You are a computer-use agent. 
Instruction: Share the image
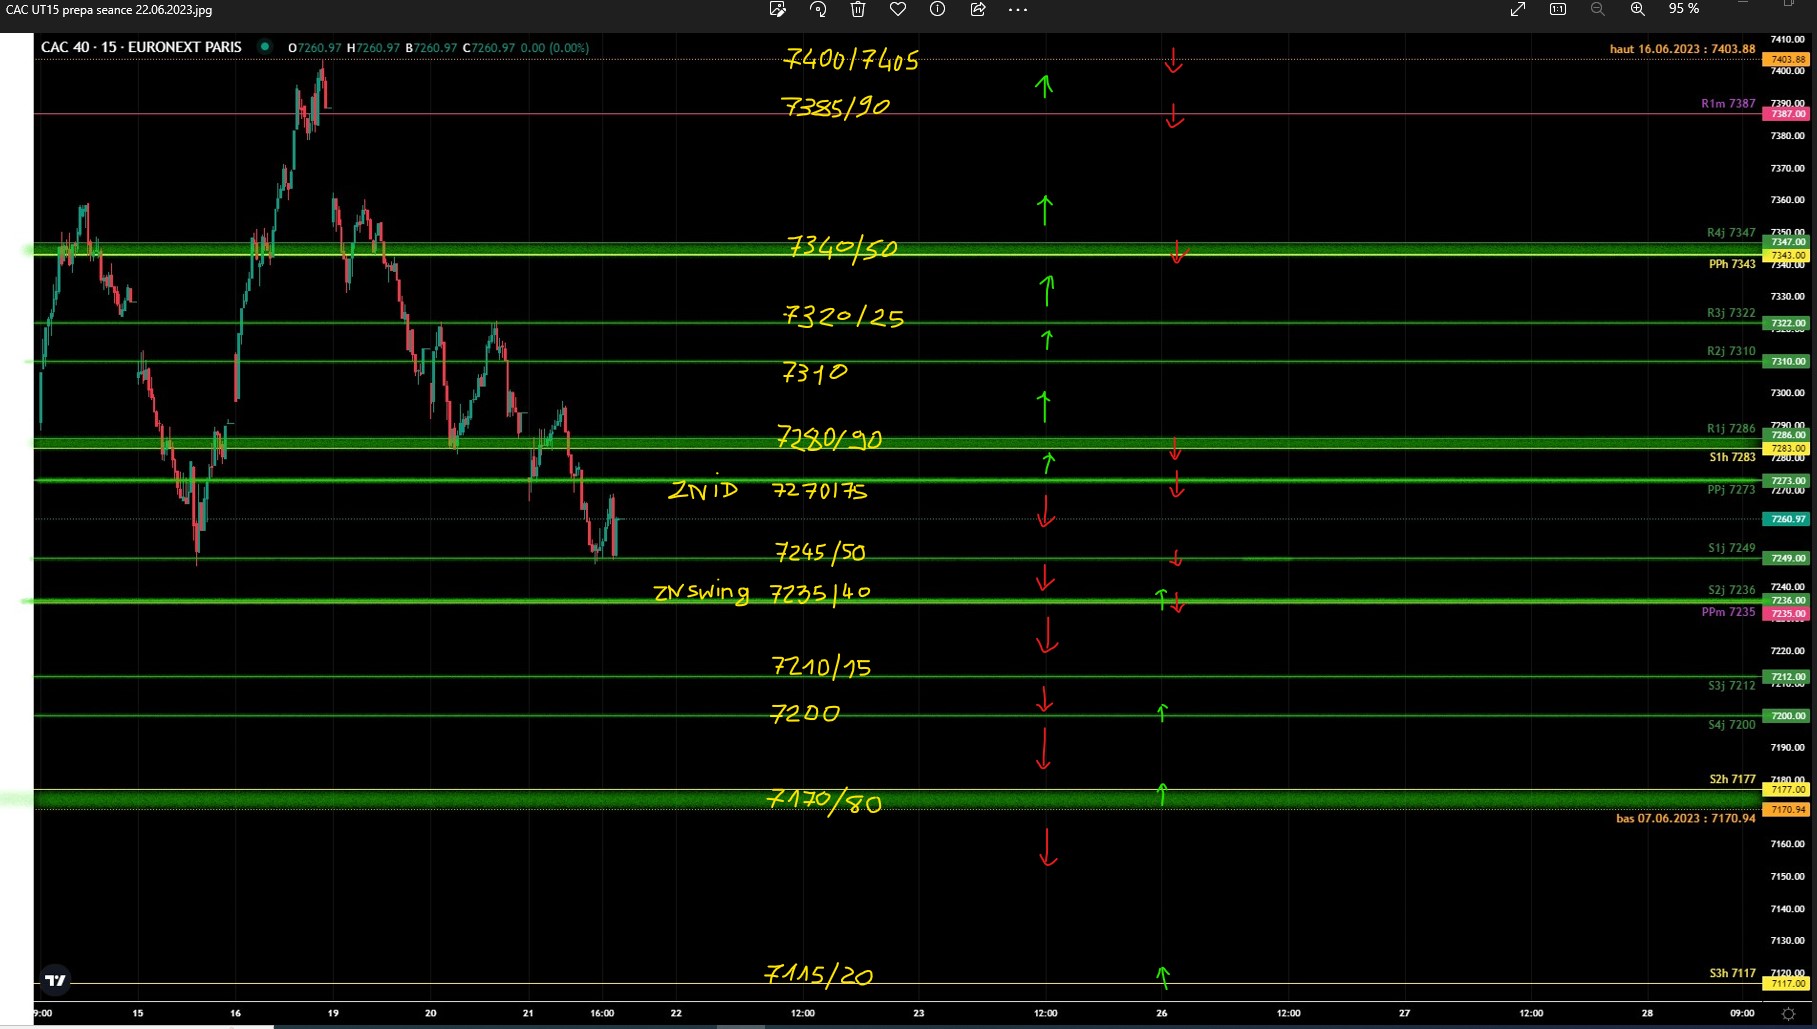click(978, 9)
